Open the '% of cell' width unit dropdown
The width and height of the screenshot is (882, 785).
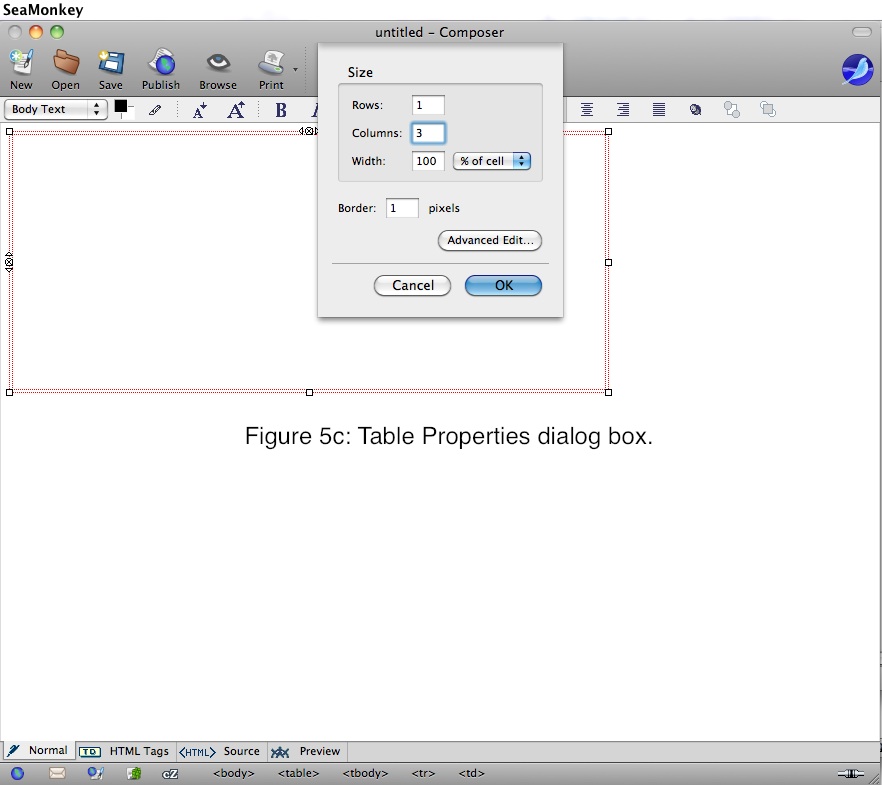(492, 161)
